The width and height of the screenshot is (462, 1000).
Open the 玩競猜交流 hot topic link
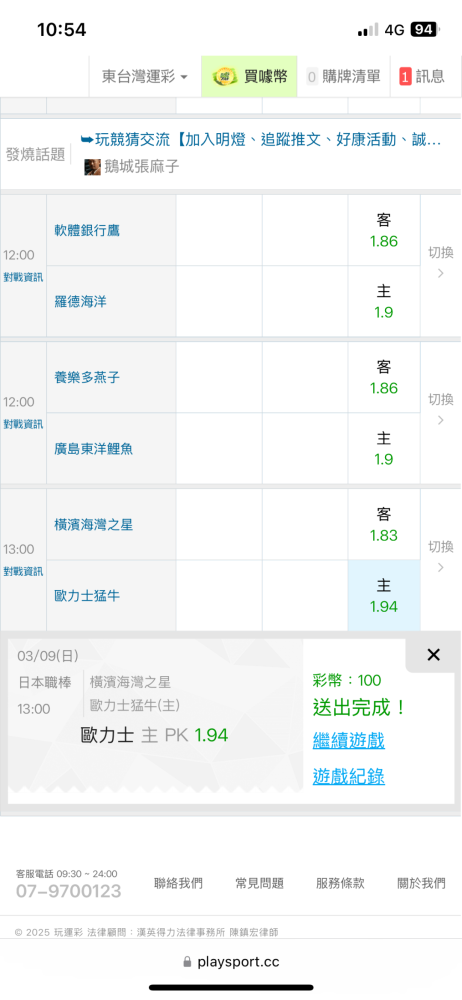pos(261,140)
